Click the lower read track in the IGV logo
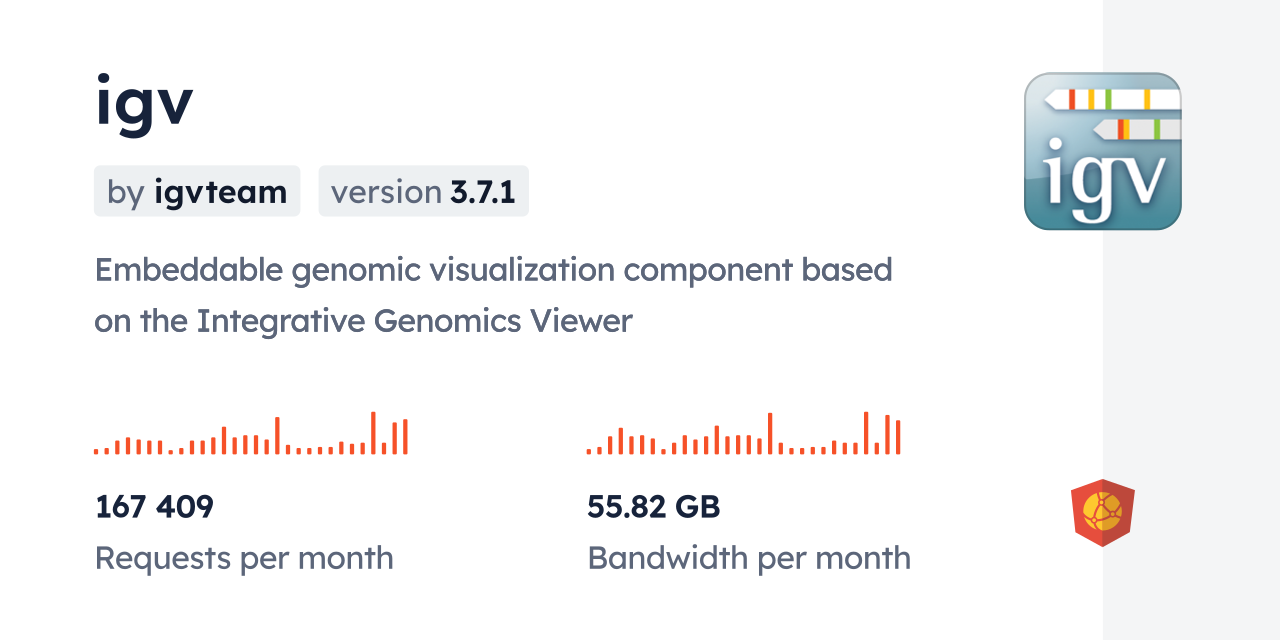1280x640 pixels. [1137, 129]
